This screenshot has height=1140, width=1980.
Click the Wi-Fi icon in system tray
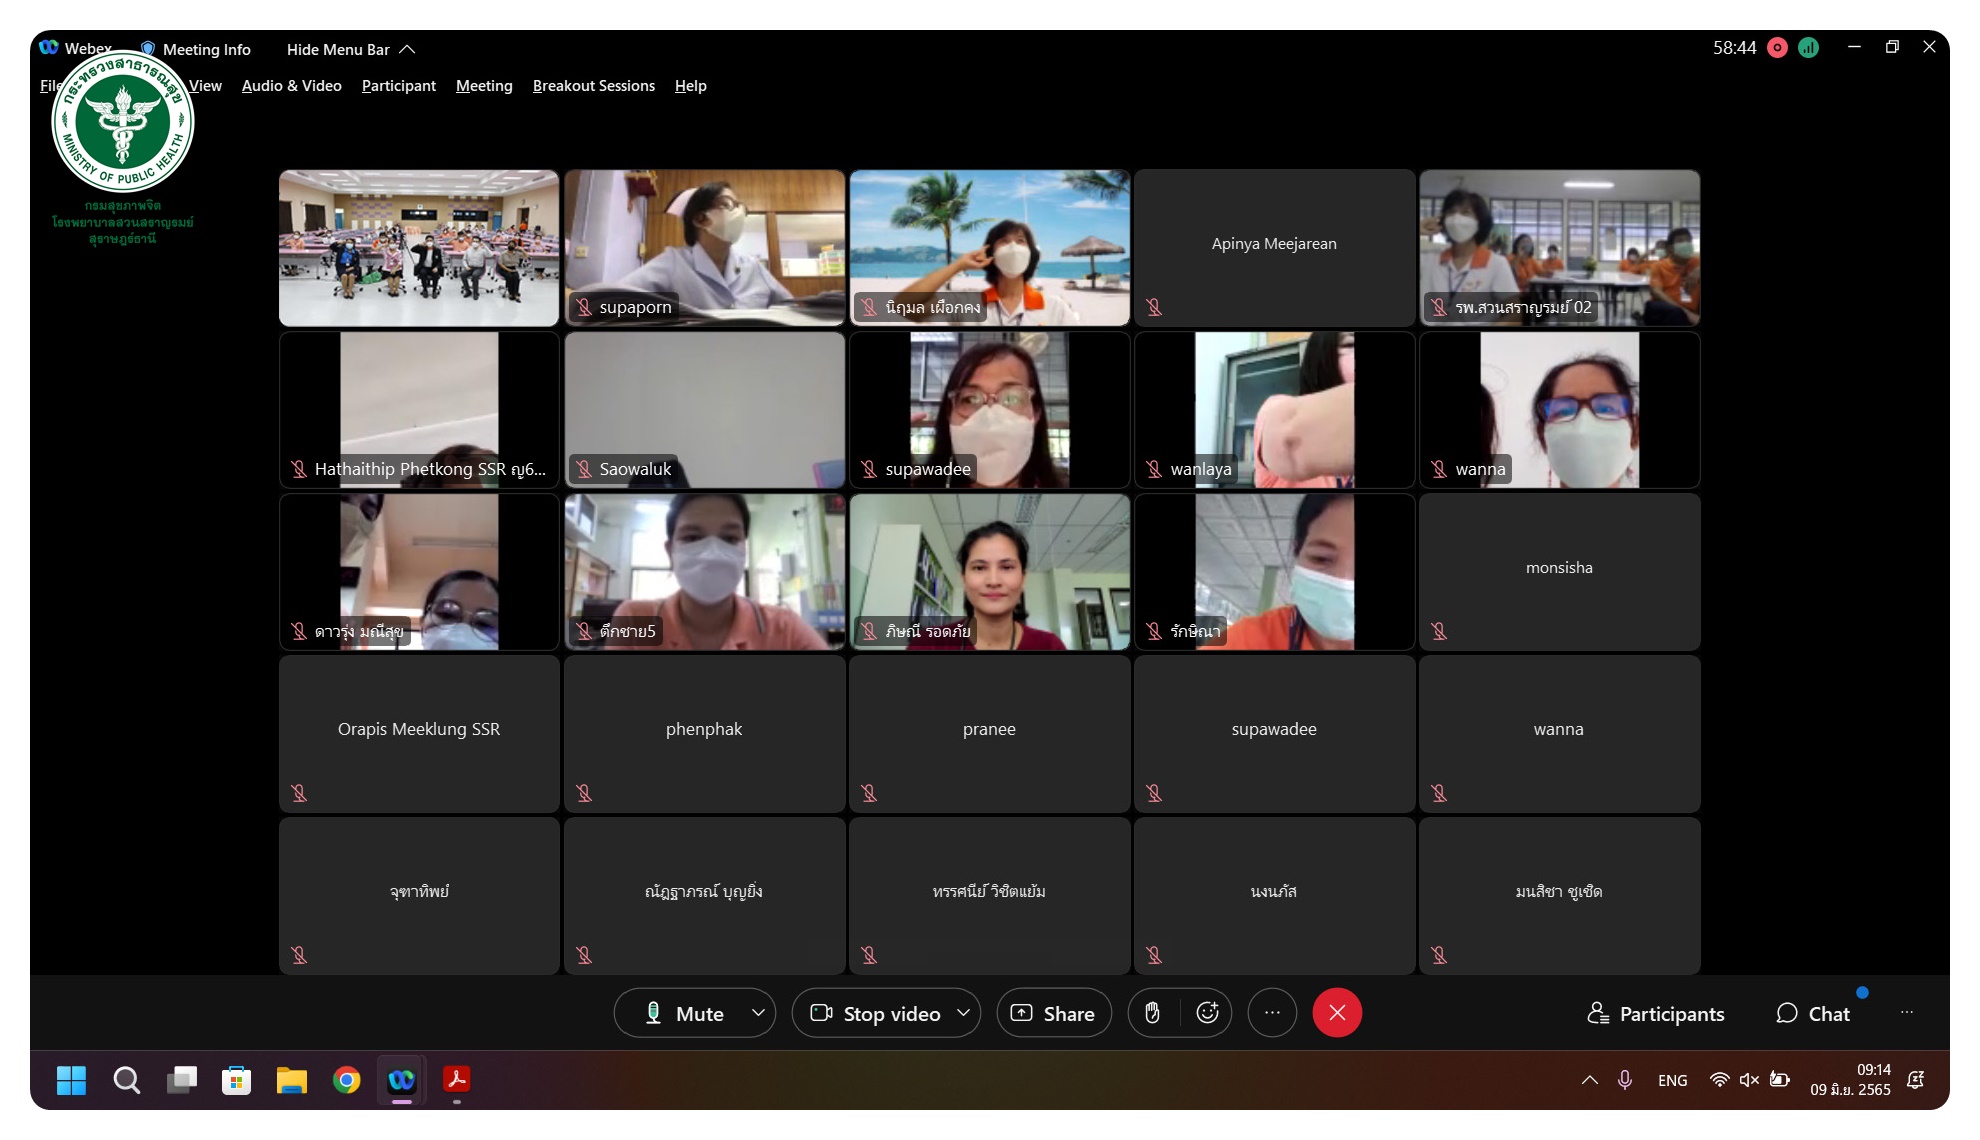(x=1719, y=1080)
